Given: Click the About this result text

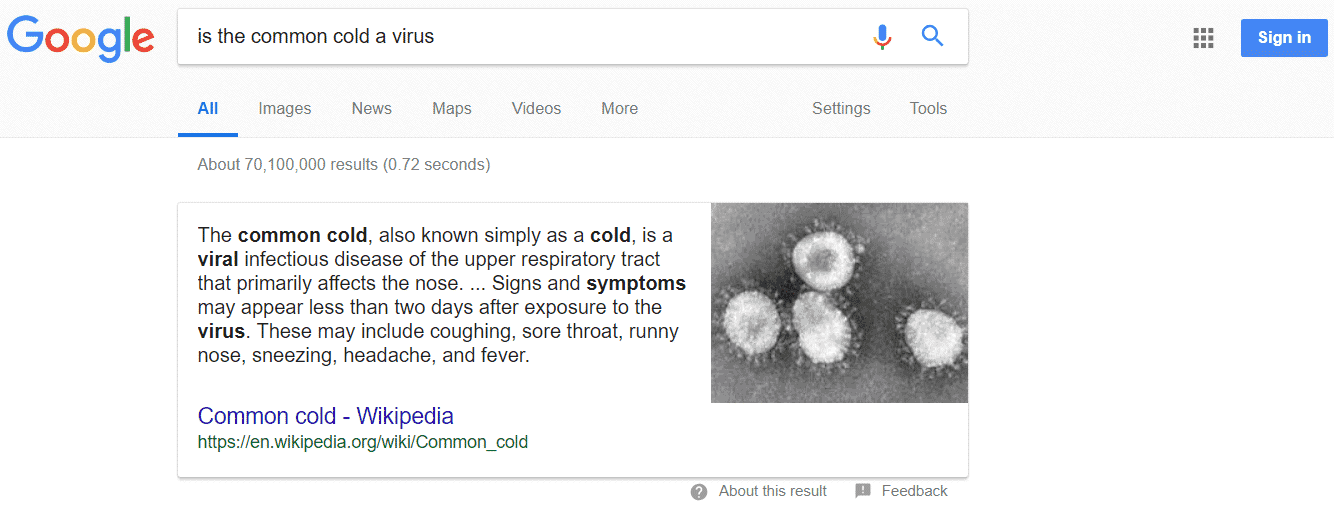Looking at the screenshot, I should (773, 491).
